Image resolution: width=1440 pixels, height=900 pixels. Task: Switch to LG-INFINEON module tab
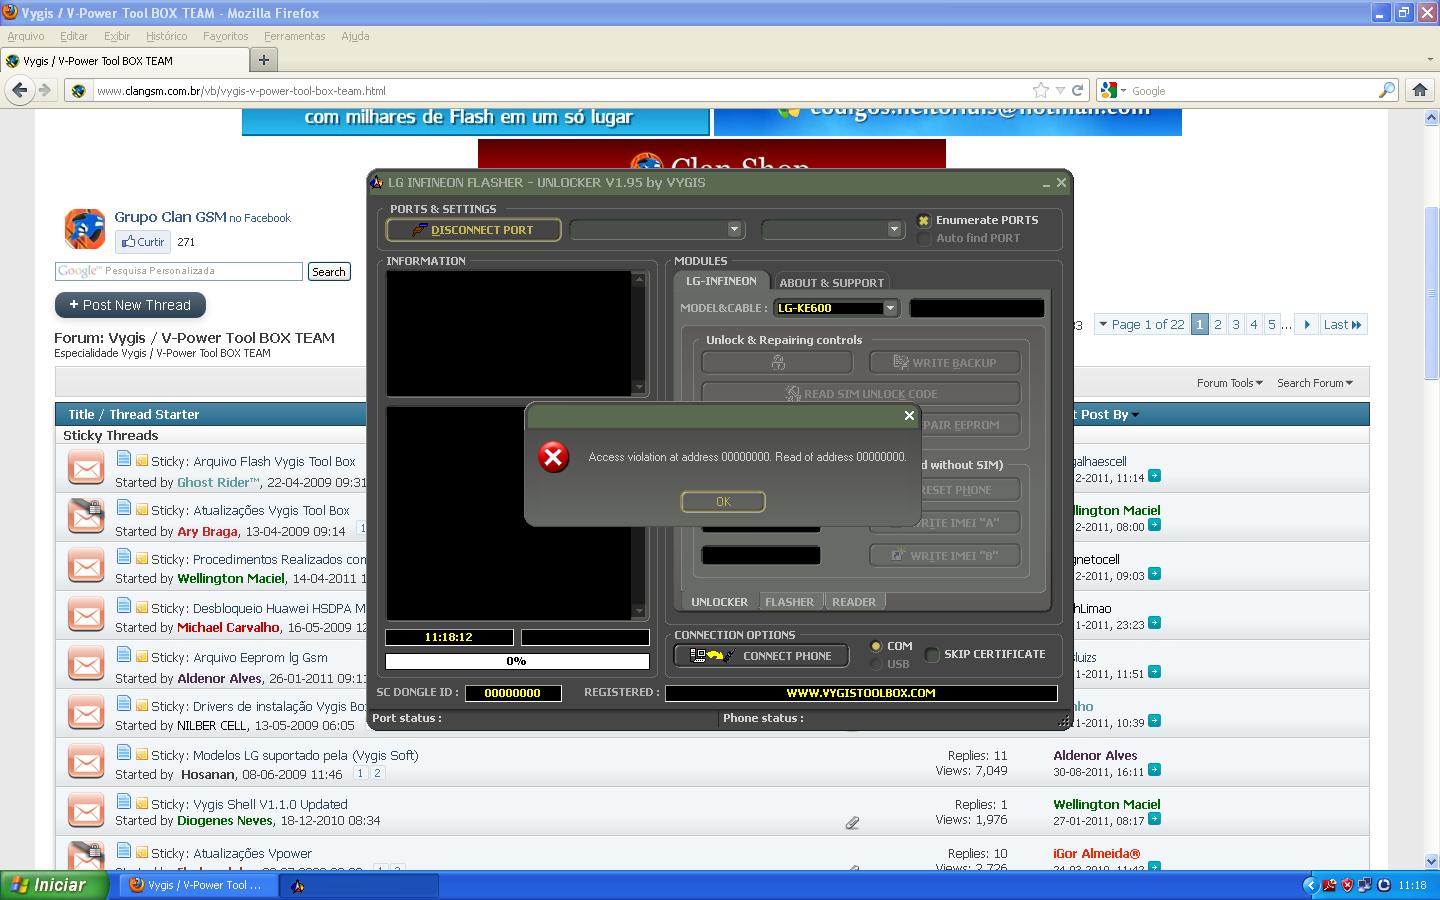coord(721,281)
